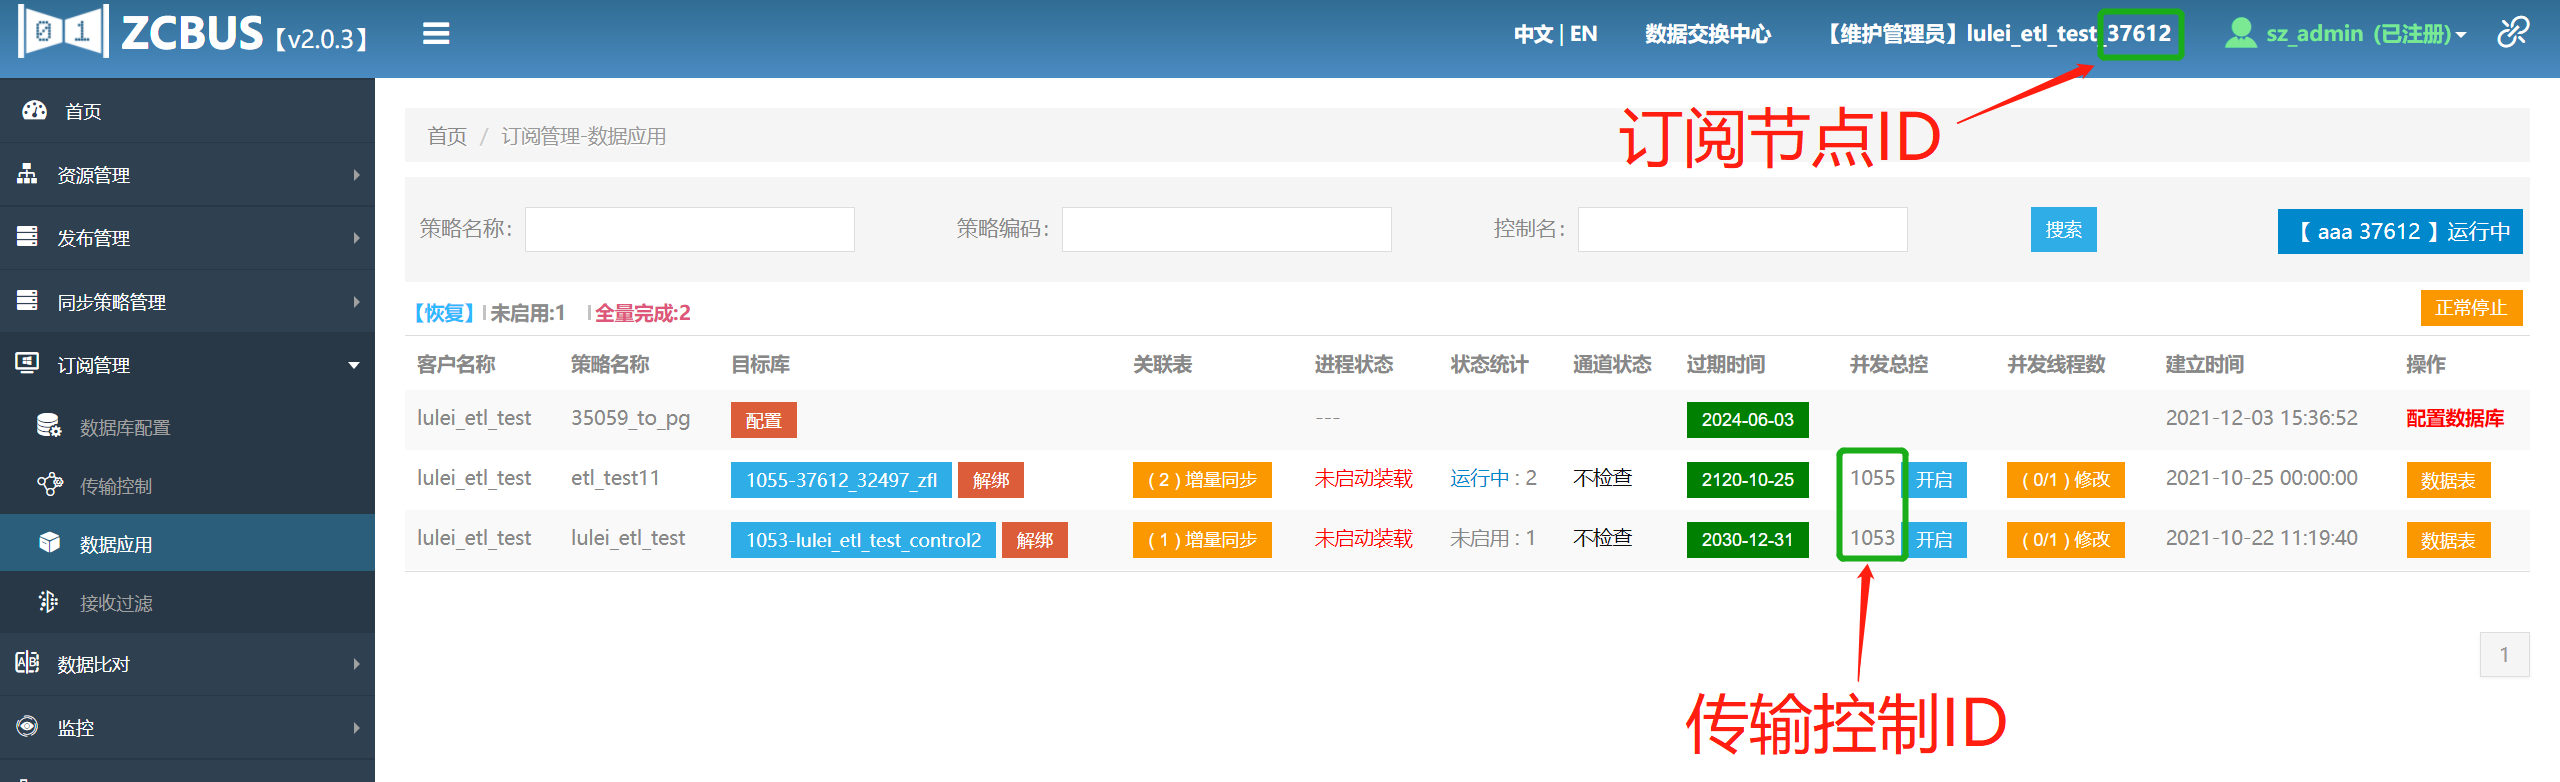
Task: Toggle 开启 for concurrency control 1053
Action: coord(1934,540)
